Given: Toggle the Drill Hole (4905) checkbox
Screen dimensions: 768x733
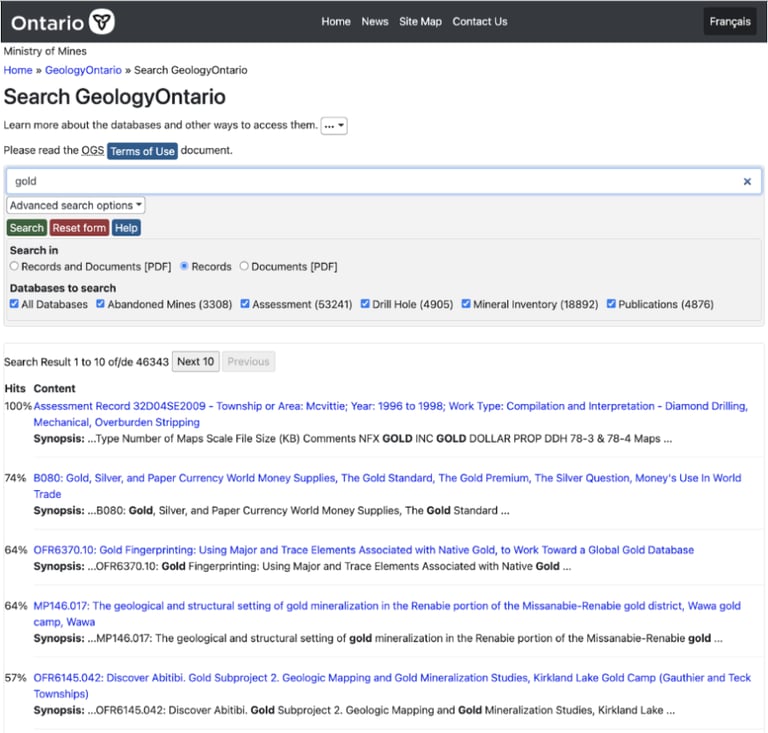Looking at the screenshot, I should click(365, 304).
